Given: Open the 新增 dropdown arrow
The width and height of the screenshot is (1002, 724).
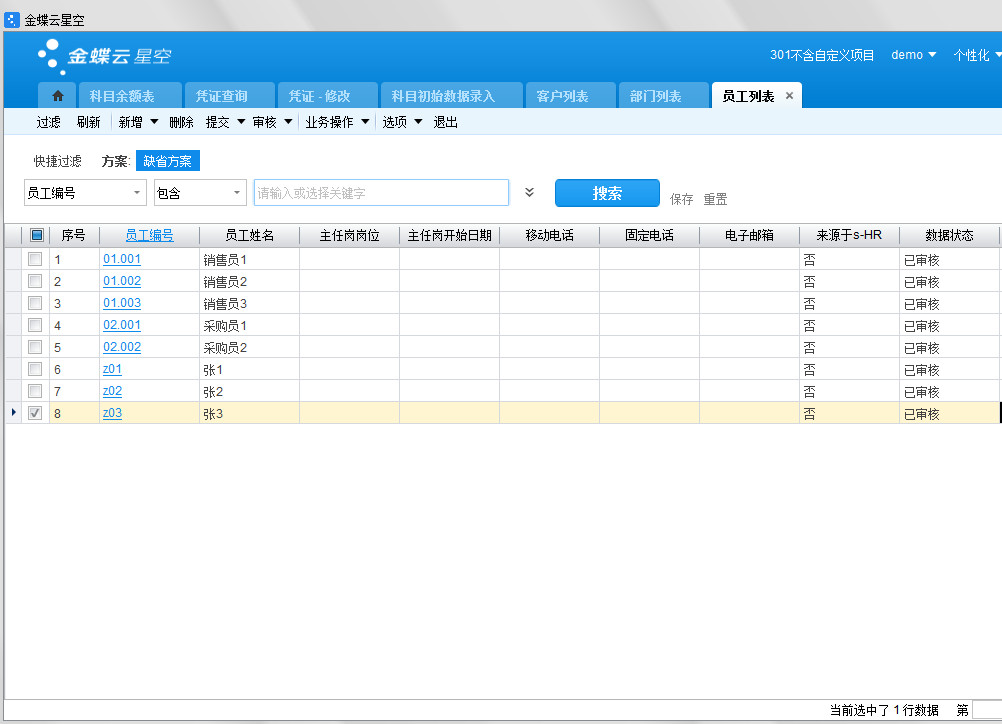Looking at the screenshot, I should coord(154,122).
